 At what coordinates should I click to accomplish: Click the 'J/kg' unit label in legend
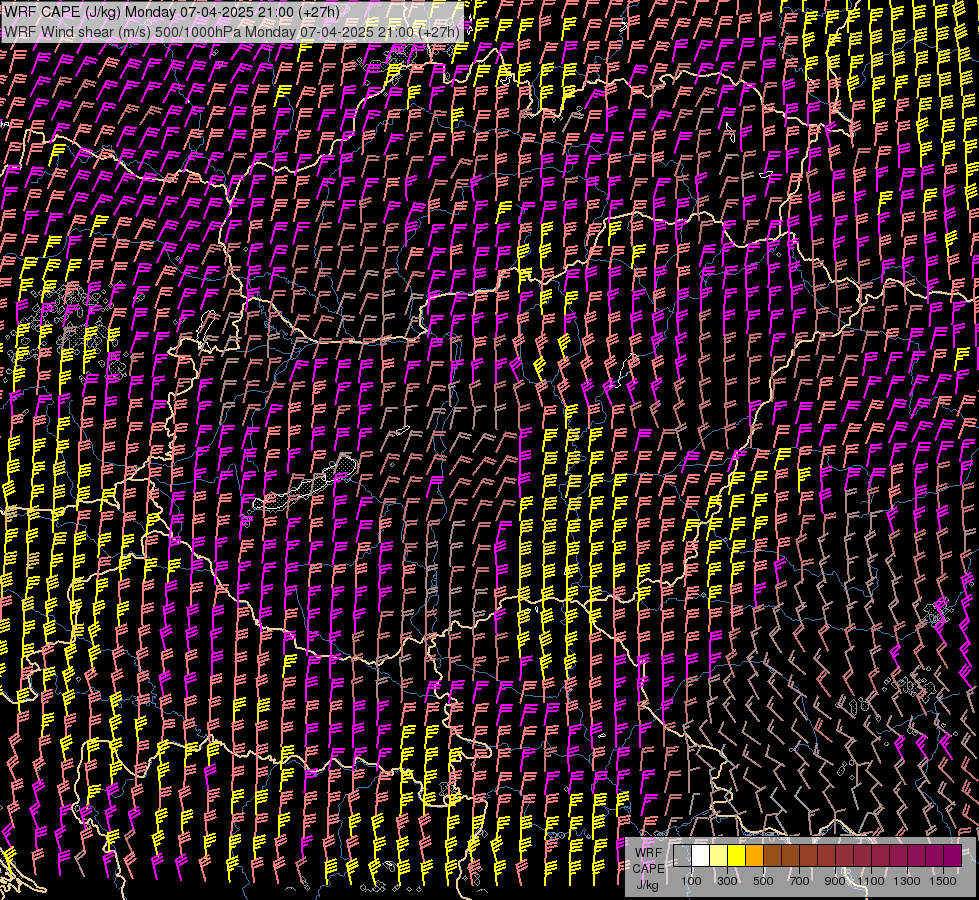pyautogui.click(x=647, y=885)
